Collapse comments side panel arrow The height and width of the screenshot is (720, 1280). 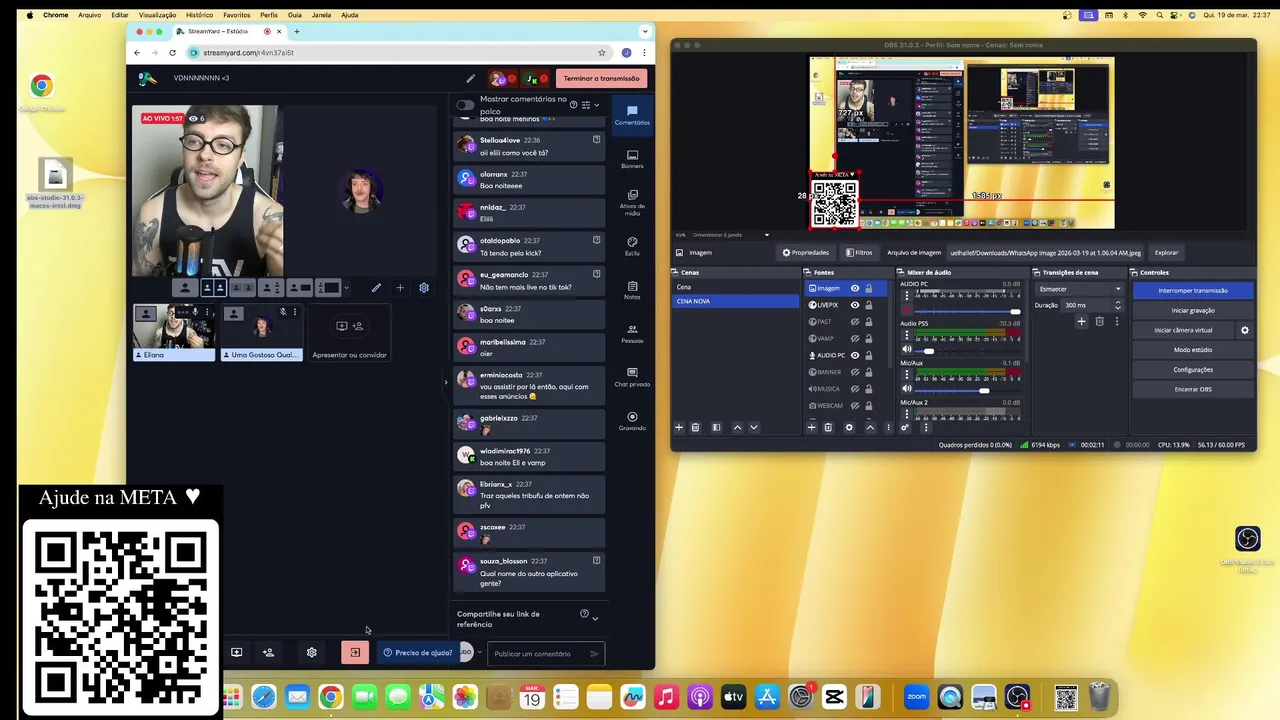[446, 381]
